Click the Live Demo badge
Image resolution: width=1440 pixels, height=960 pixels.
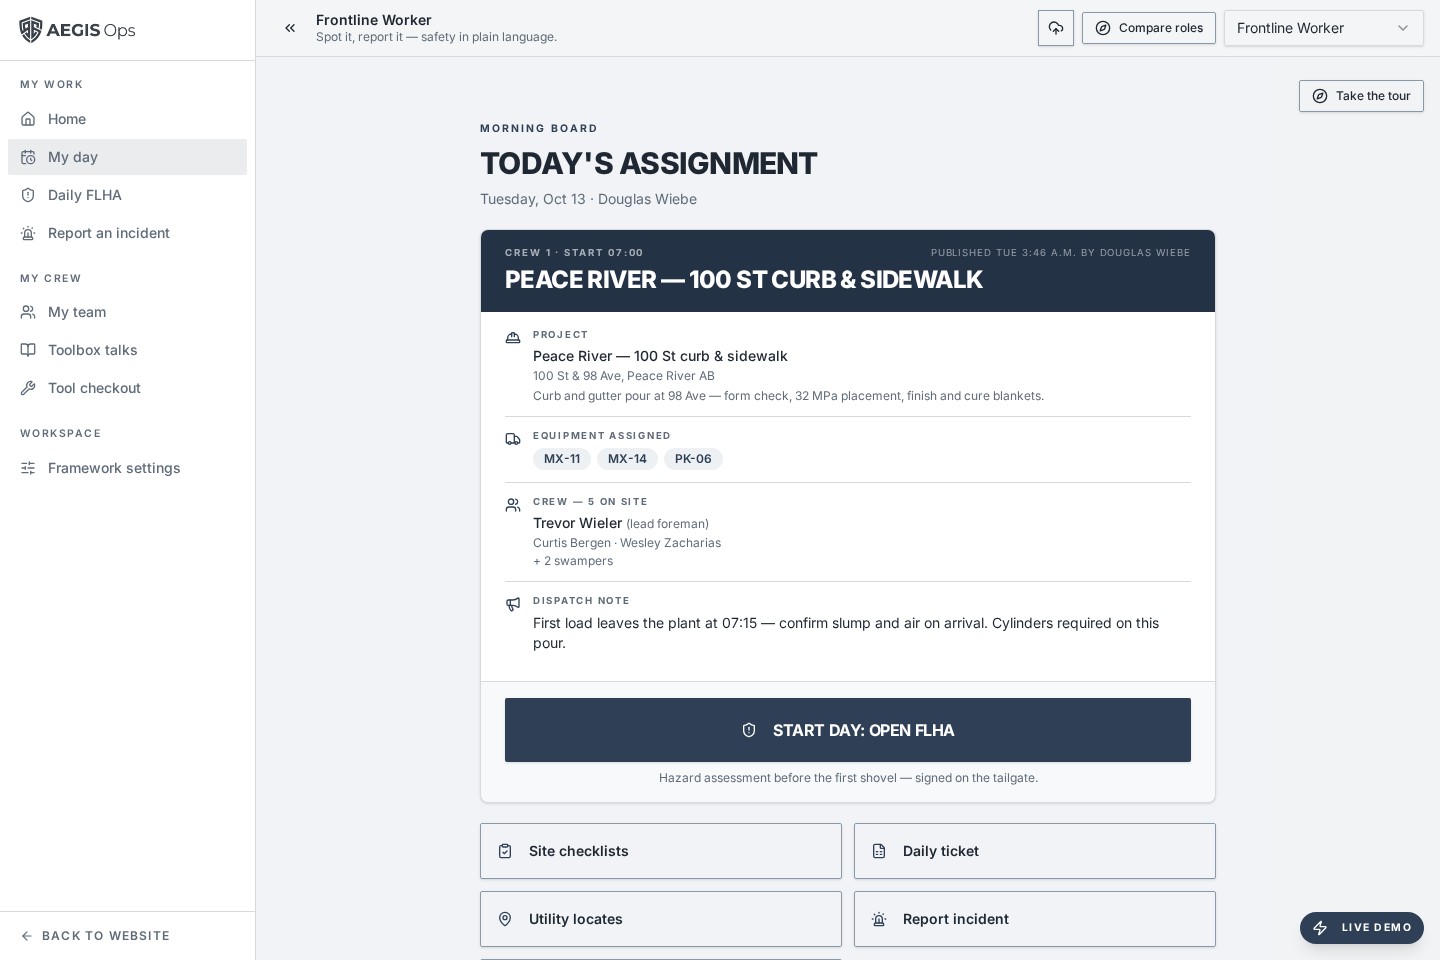point(1362,928)
